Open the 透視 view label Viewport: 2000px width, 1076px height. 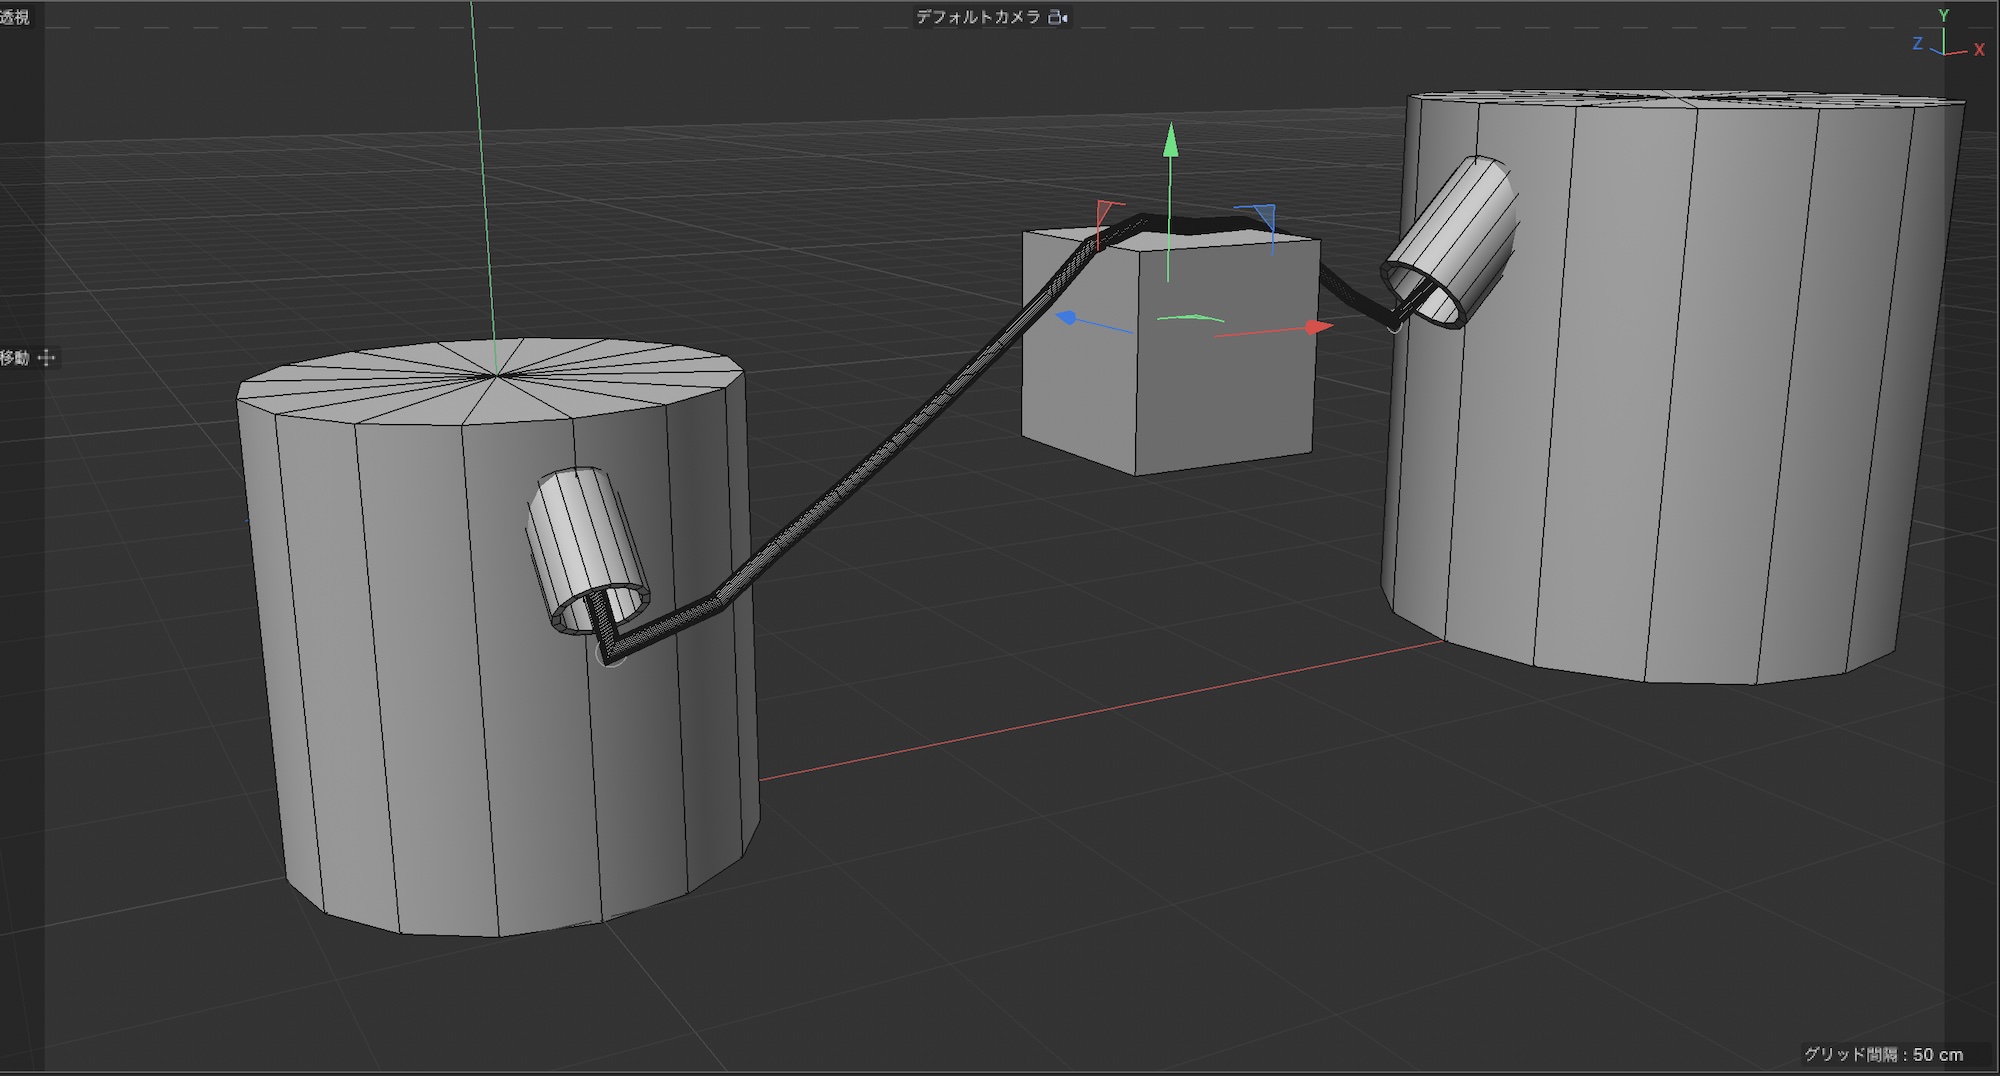click(x=15, y=17)
